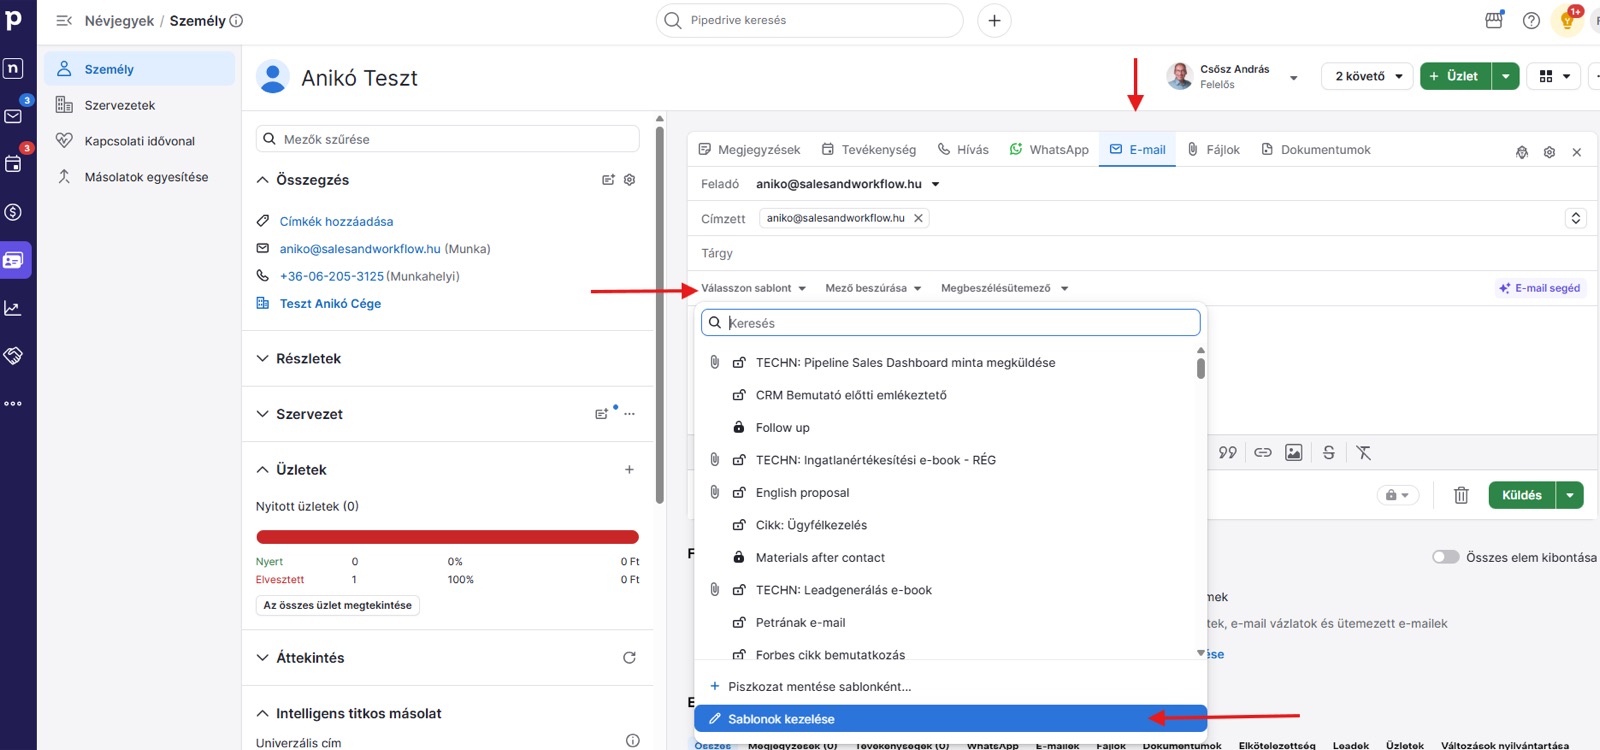Click Az összes üzlet megtekintése button
Image resolution: width=1600 pixels, height=750 pixels.
(337, 605)
